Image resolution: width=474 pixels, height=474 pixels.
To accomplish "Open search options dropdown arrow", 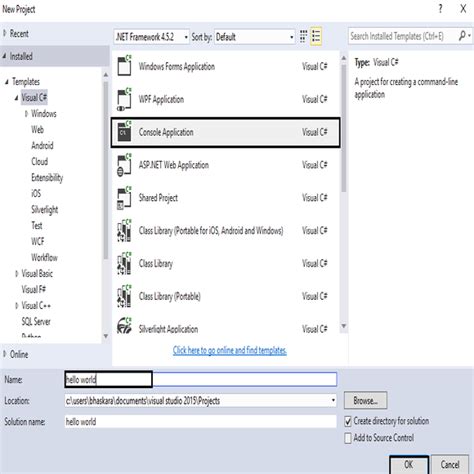I will (469, 35).
